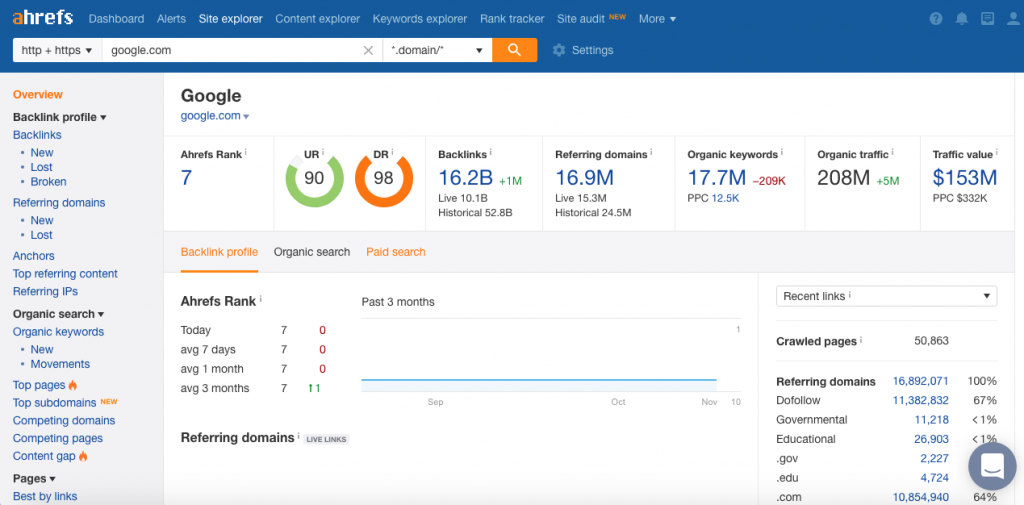Collapse the Pages sidebar section
Image resolution: width=1024 pixels, height=505 pixels.
click(x=34, y=478)
